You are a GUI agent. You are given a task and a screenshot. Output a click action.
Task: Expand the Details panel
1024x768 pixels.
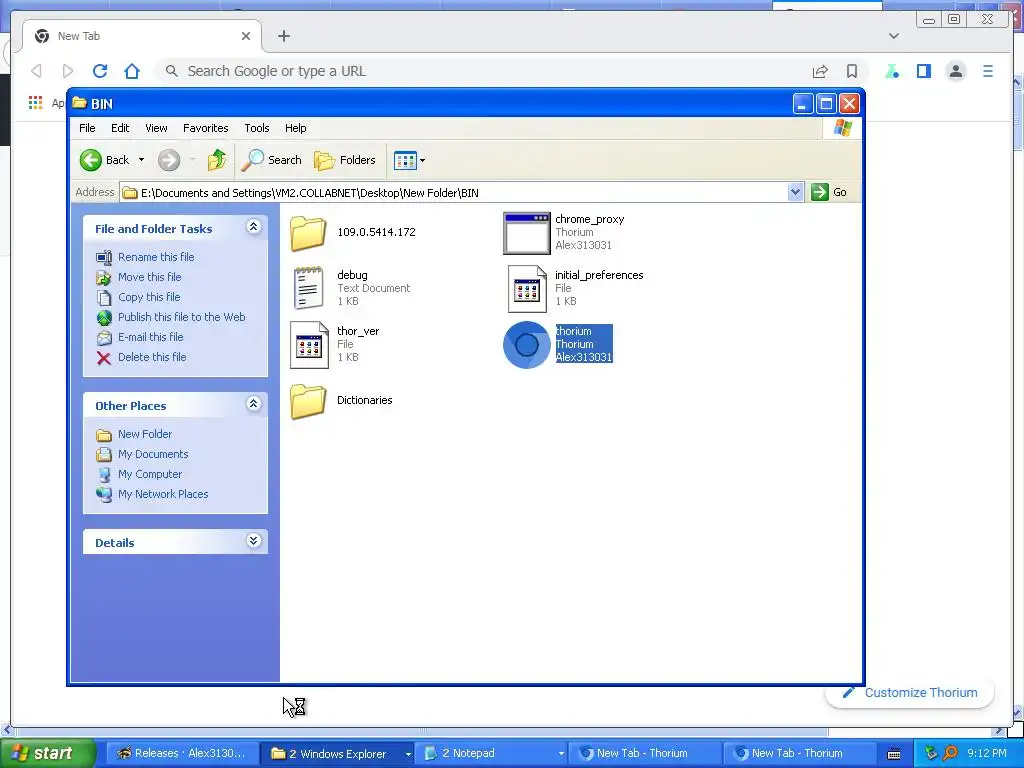(254, 541)
